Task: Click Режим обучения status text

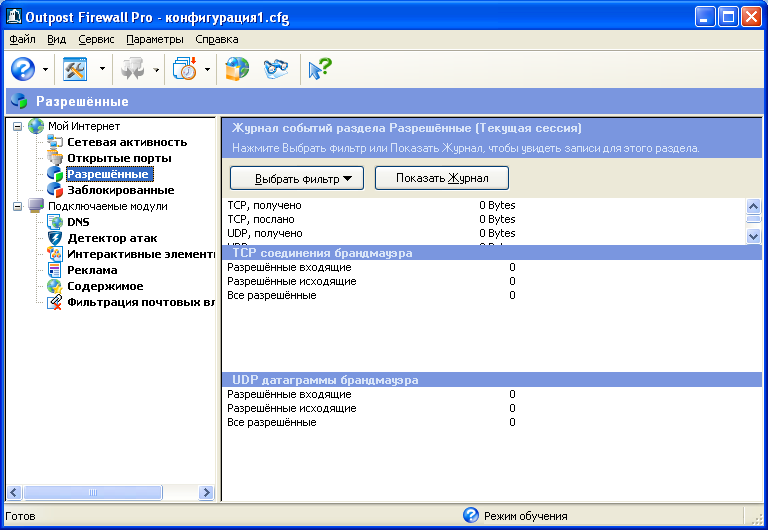Action: point(526,516)
